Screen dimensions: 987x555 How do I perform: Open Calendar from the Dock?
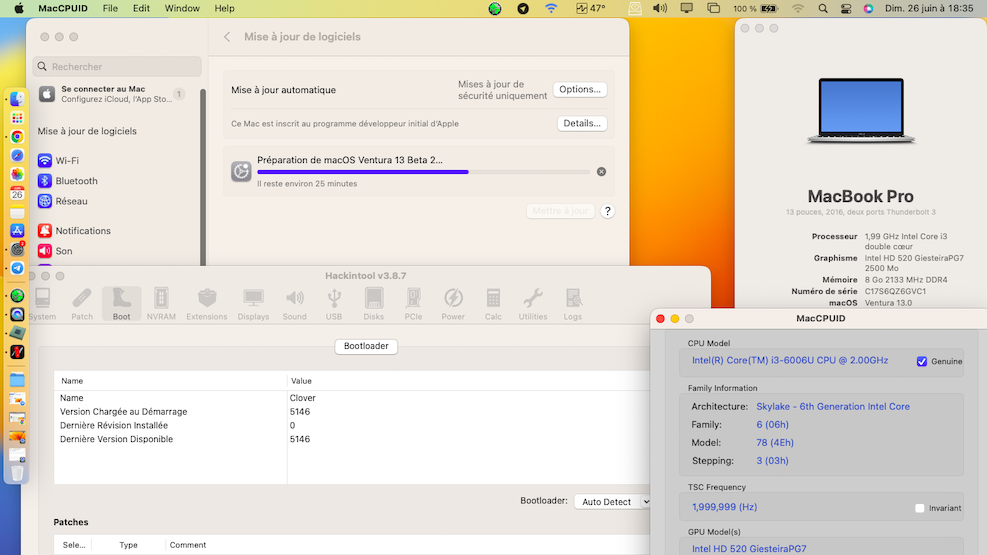click(x=17, y=193)
